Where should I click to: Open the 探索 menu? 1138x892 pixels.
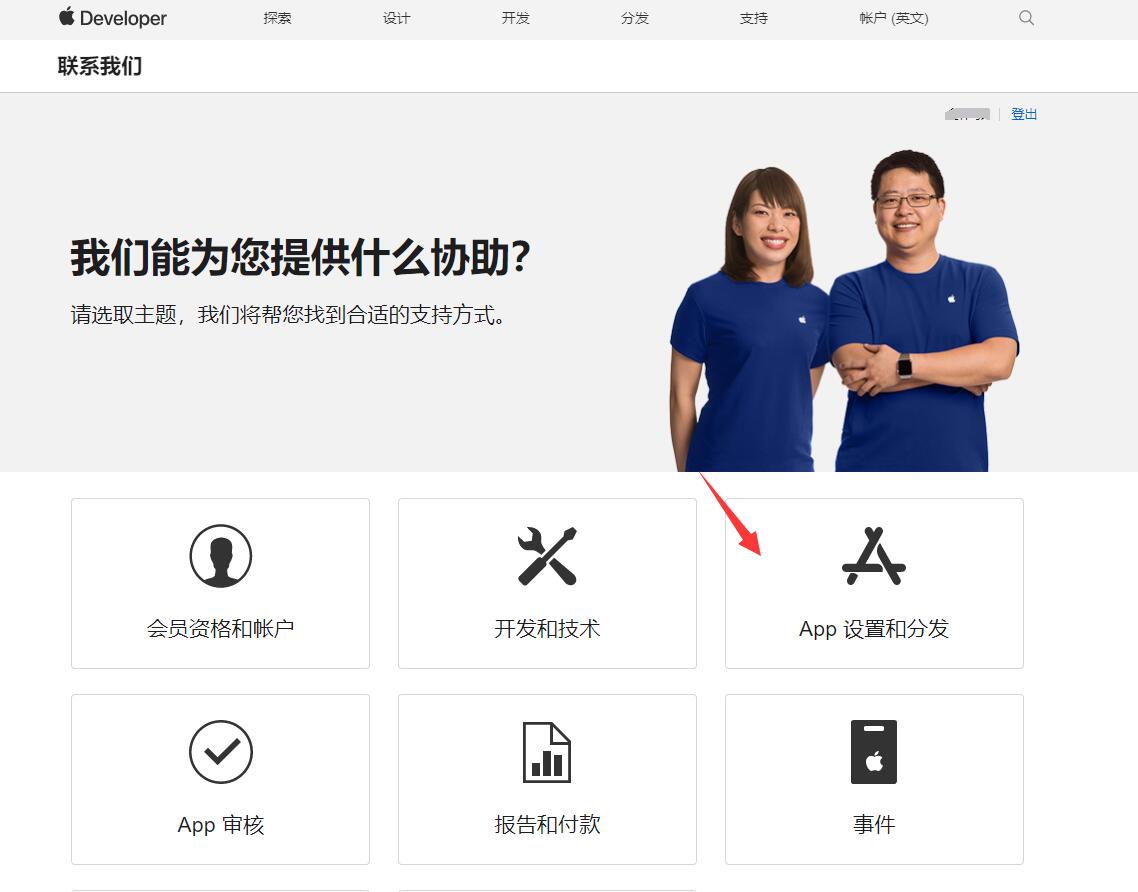(277, 18)
